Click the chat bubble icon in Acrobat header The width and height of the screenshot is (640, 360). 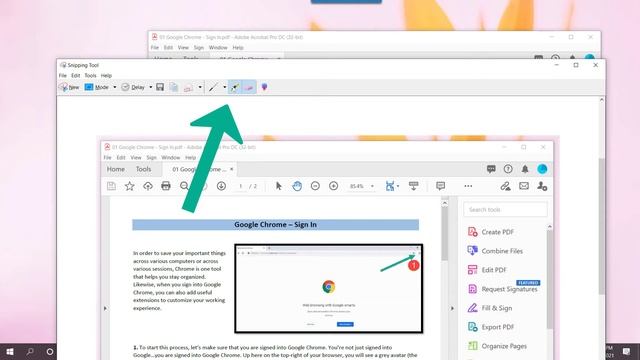click(x=491, y=169)
